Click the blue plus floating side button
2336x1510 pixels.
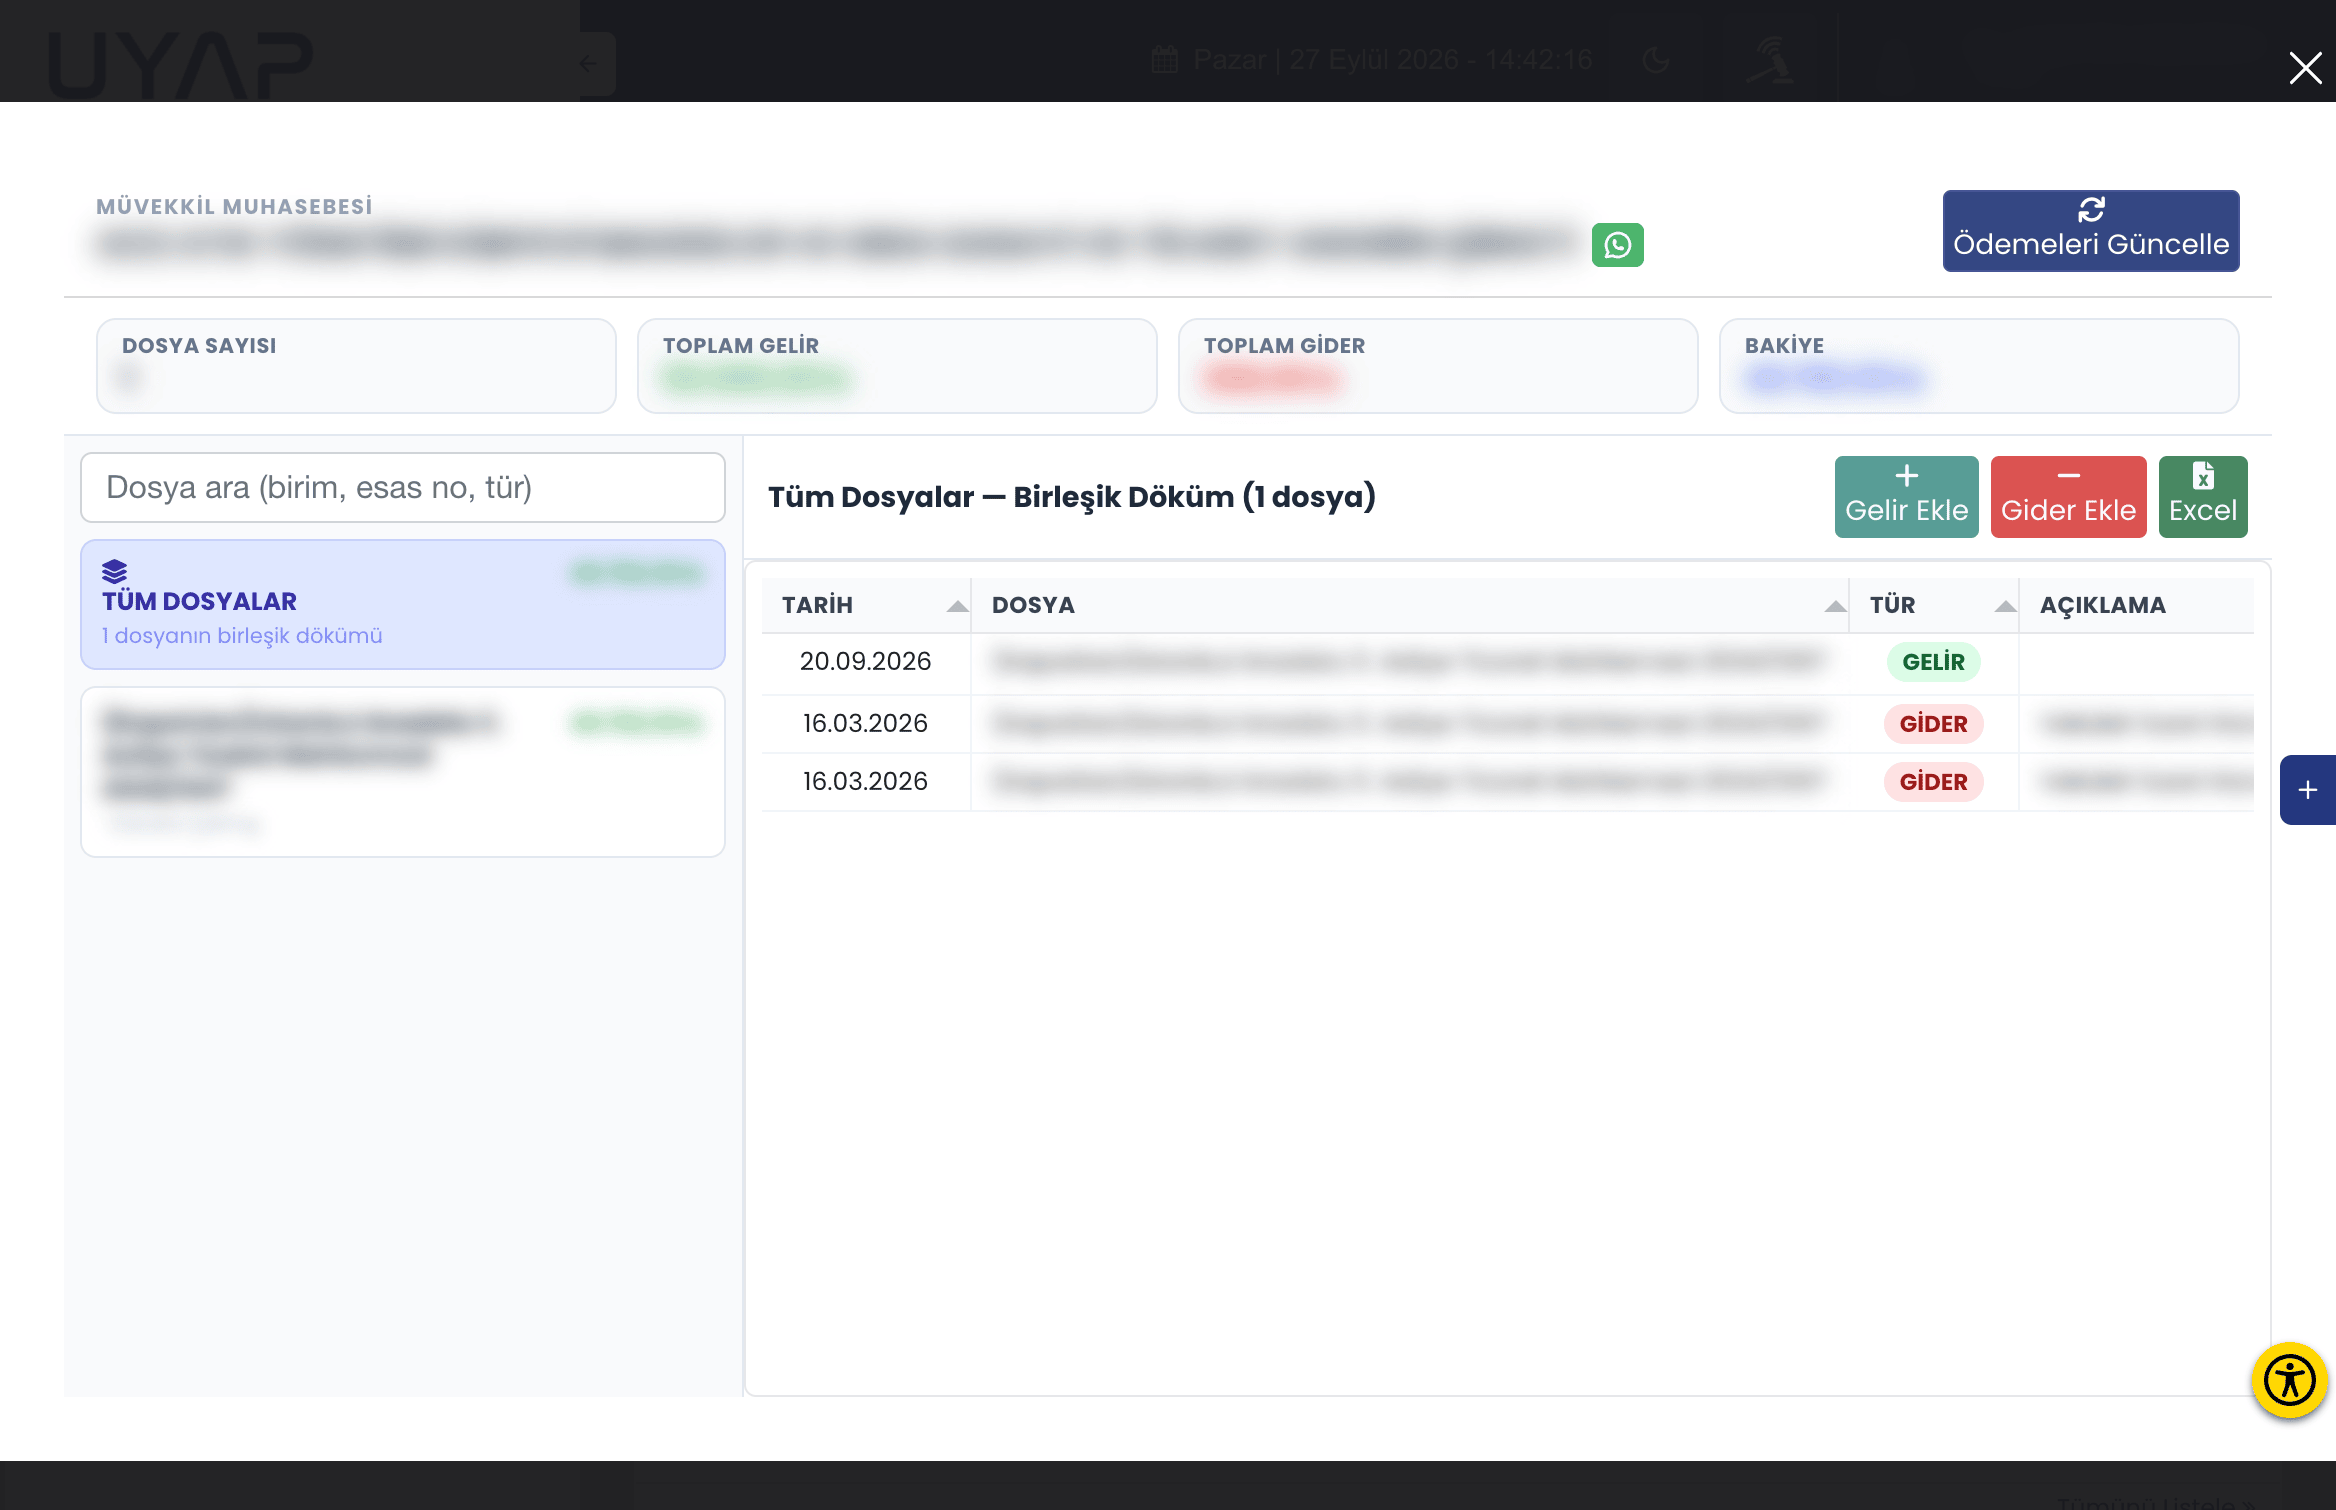click(x=2307, y=790)
